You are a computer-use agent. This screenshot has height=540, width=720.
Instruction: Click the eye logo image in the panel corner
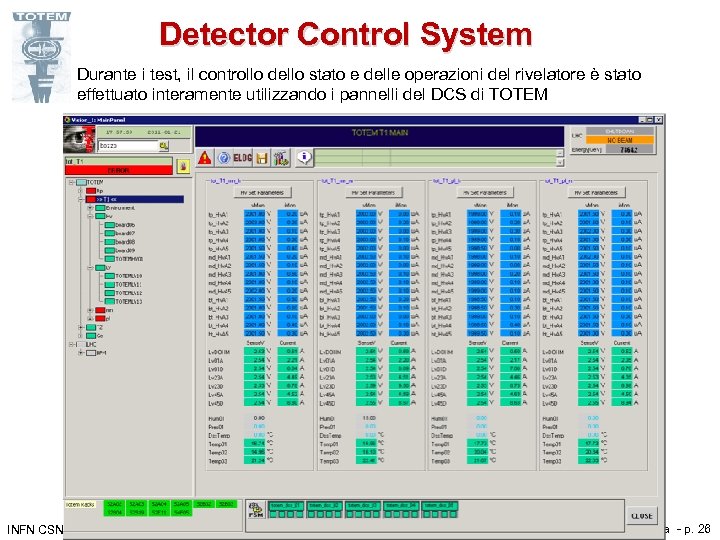79,139
